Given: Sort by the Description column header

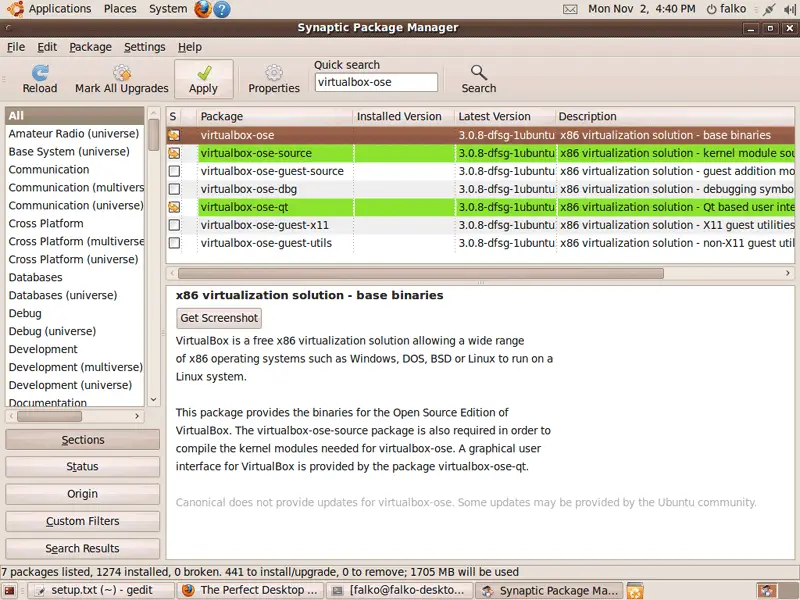Looking at the screenshot, I should 674,116.
